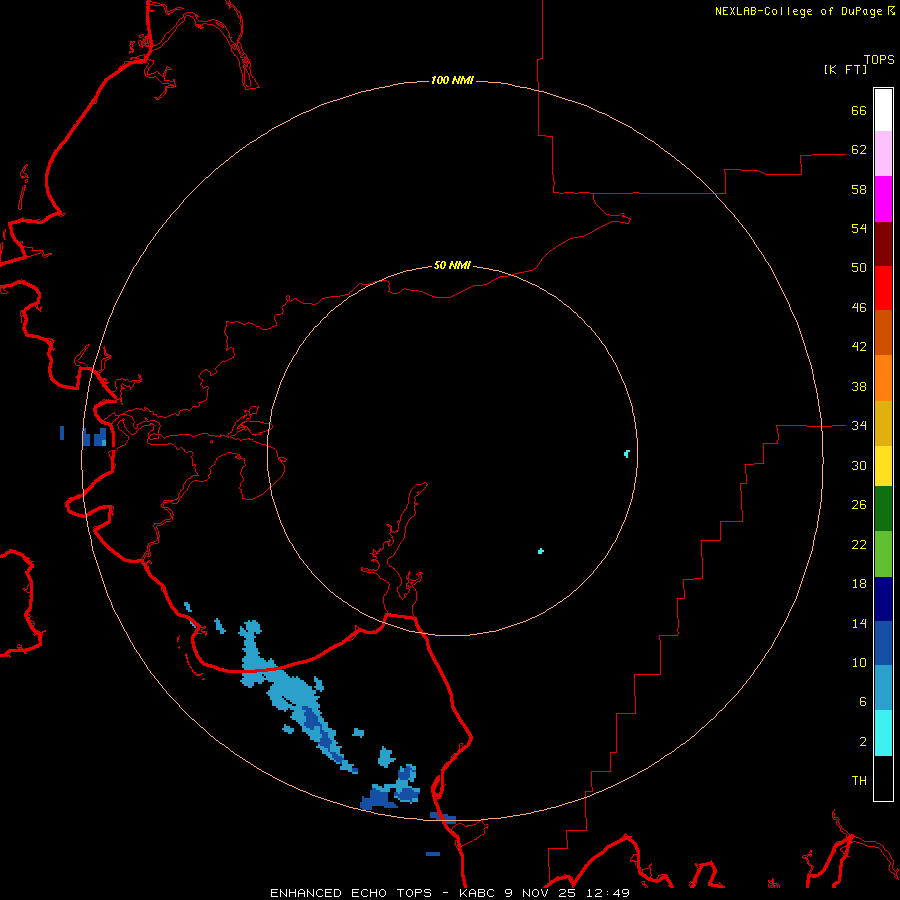Screen dimensions: 900x900
Task: Click the light pink legend swatch
Action: tap(883, 154)
